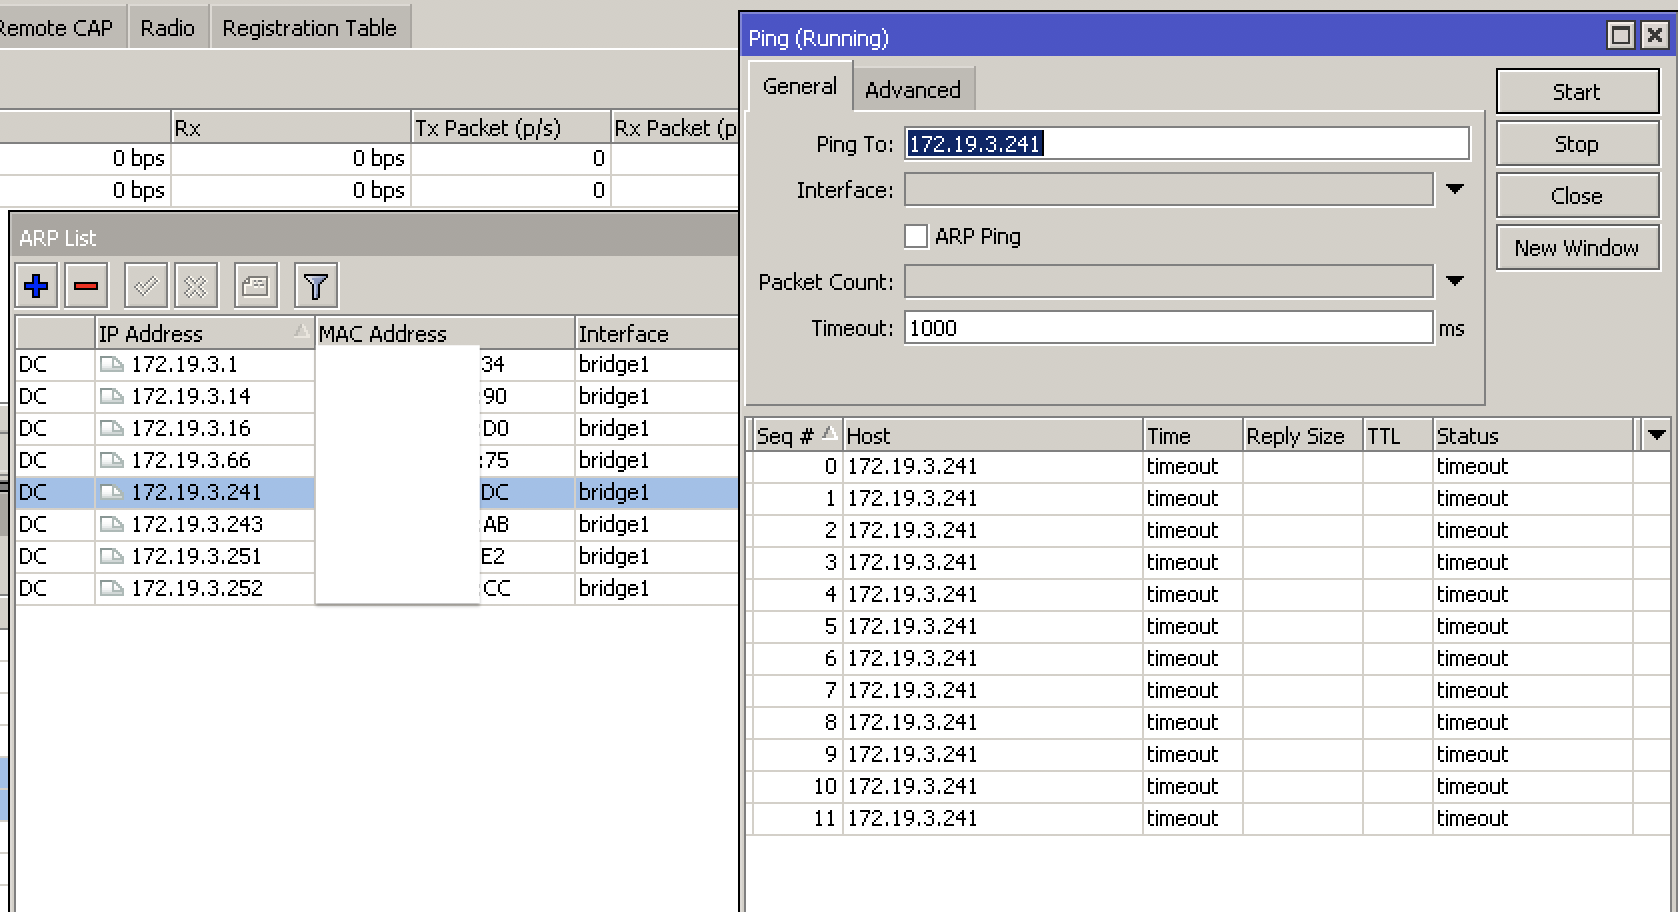Select ping result row with Seq 0
This screenshot has width=1678, height=912.
1210,466
